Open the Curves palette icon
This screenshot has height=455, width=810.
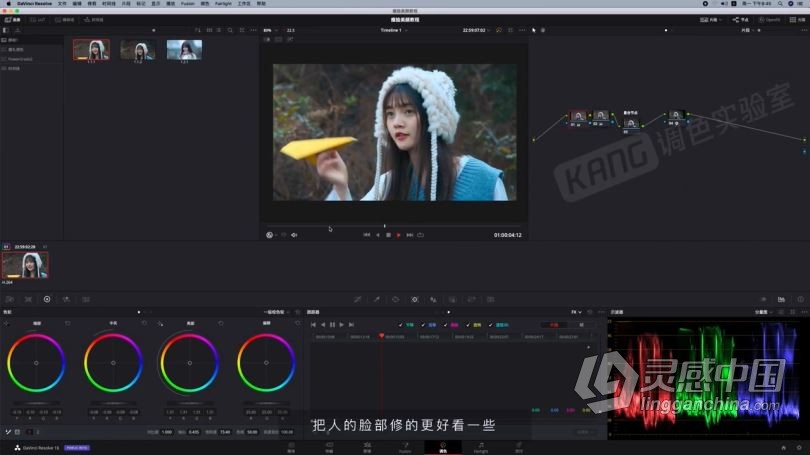click(357, 300)
